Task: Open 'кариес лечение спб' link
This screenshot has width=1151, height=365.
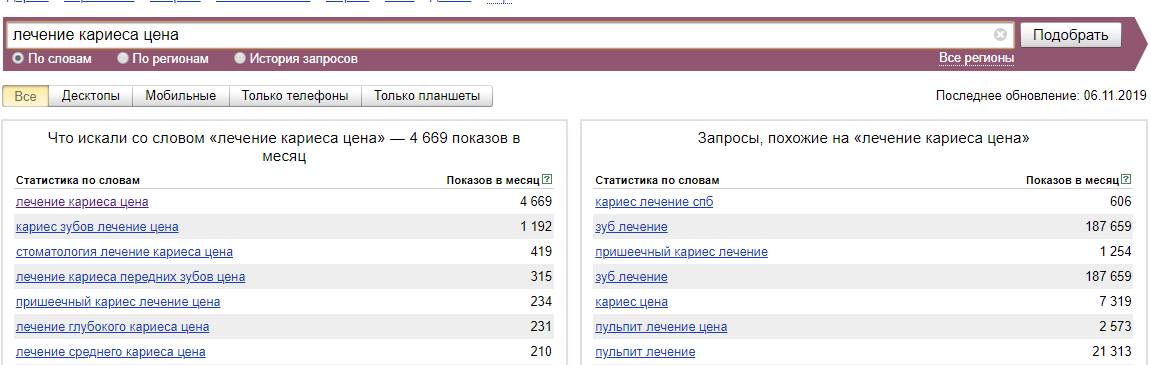Action: click(x=654, y=202)
